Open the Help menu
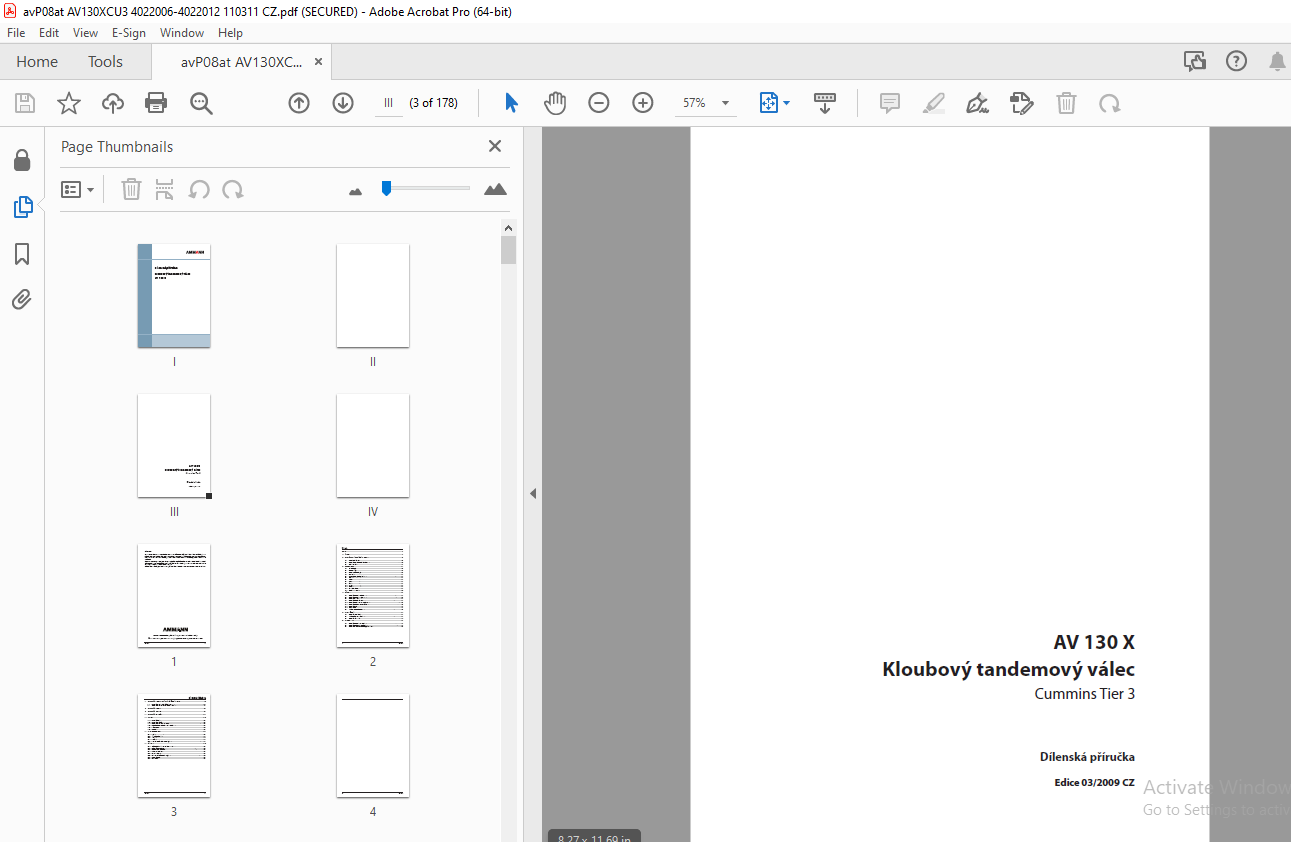Screen dimensions: 1291x842 pos(230,33)
